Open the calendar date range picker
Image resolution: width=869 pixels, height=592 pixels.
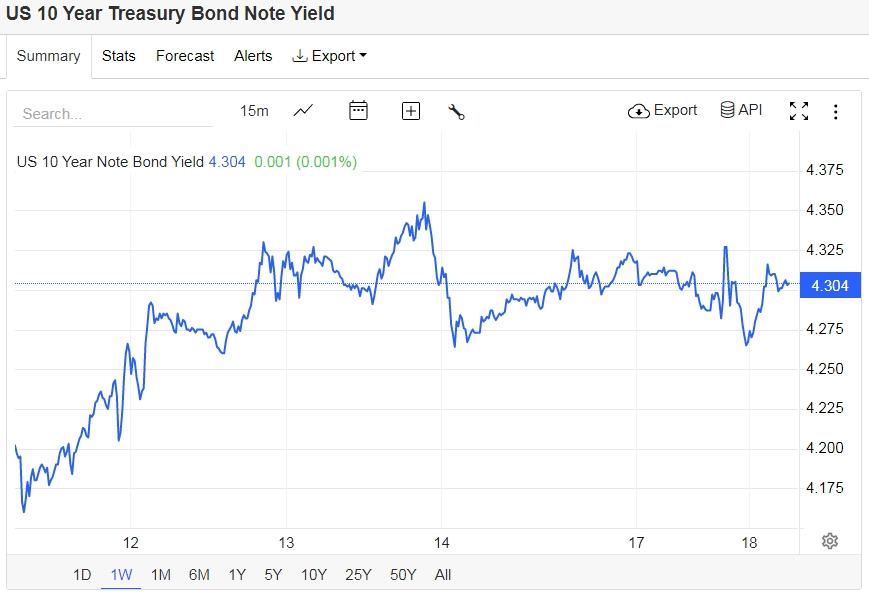pos(358,111)
